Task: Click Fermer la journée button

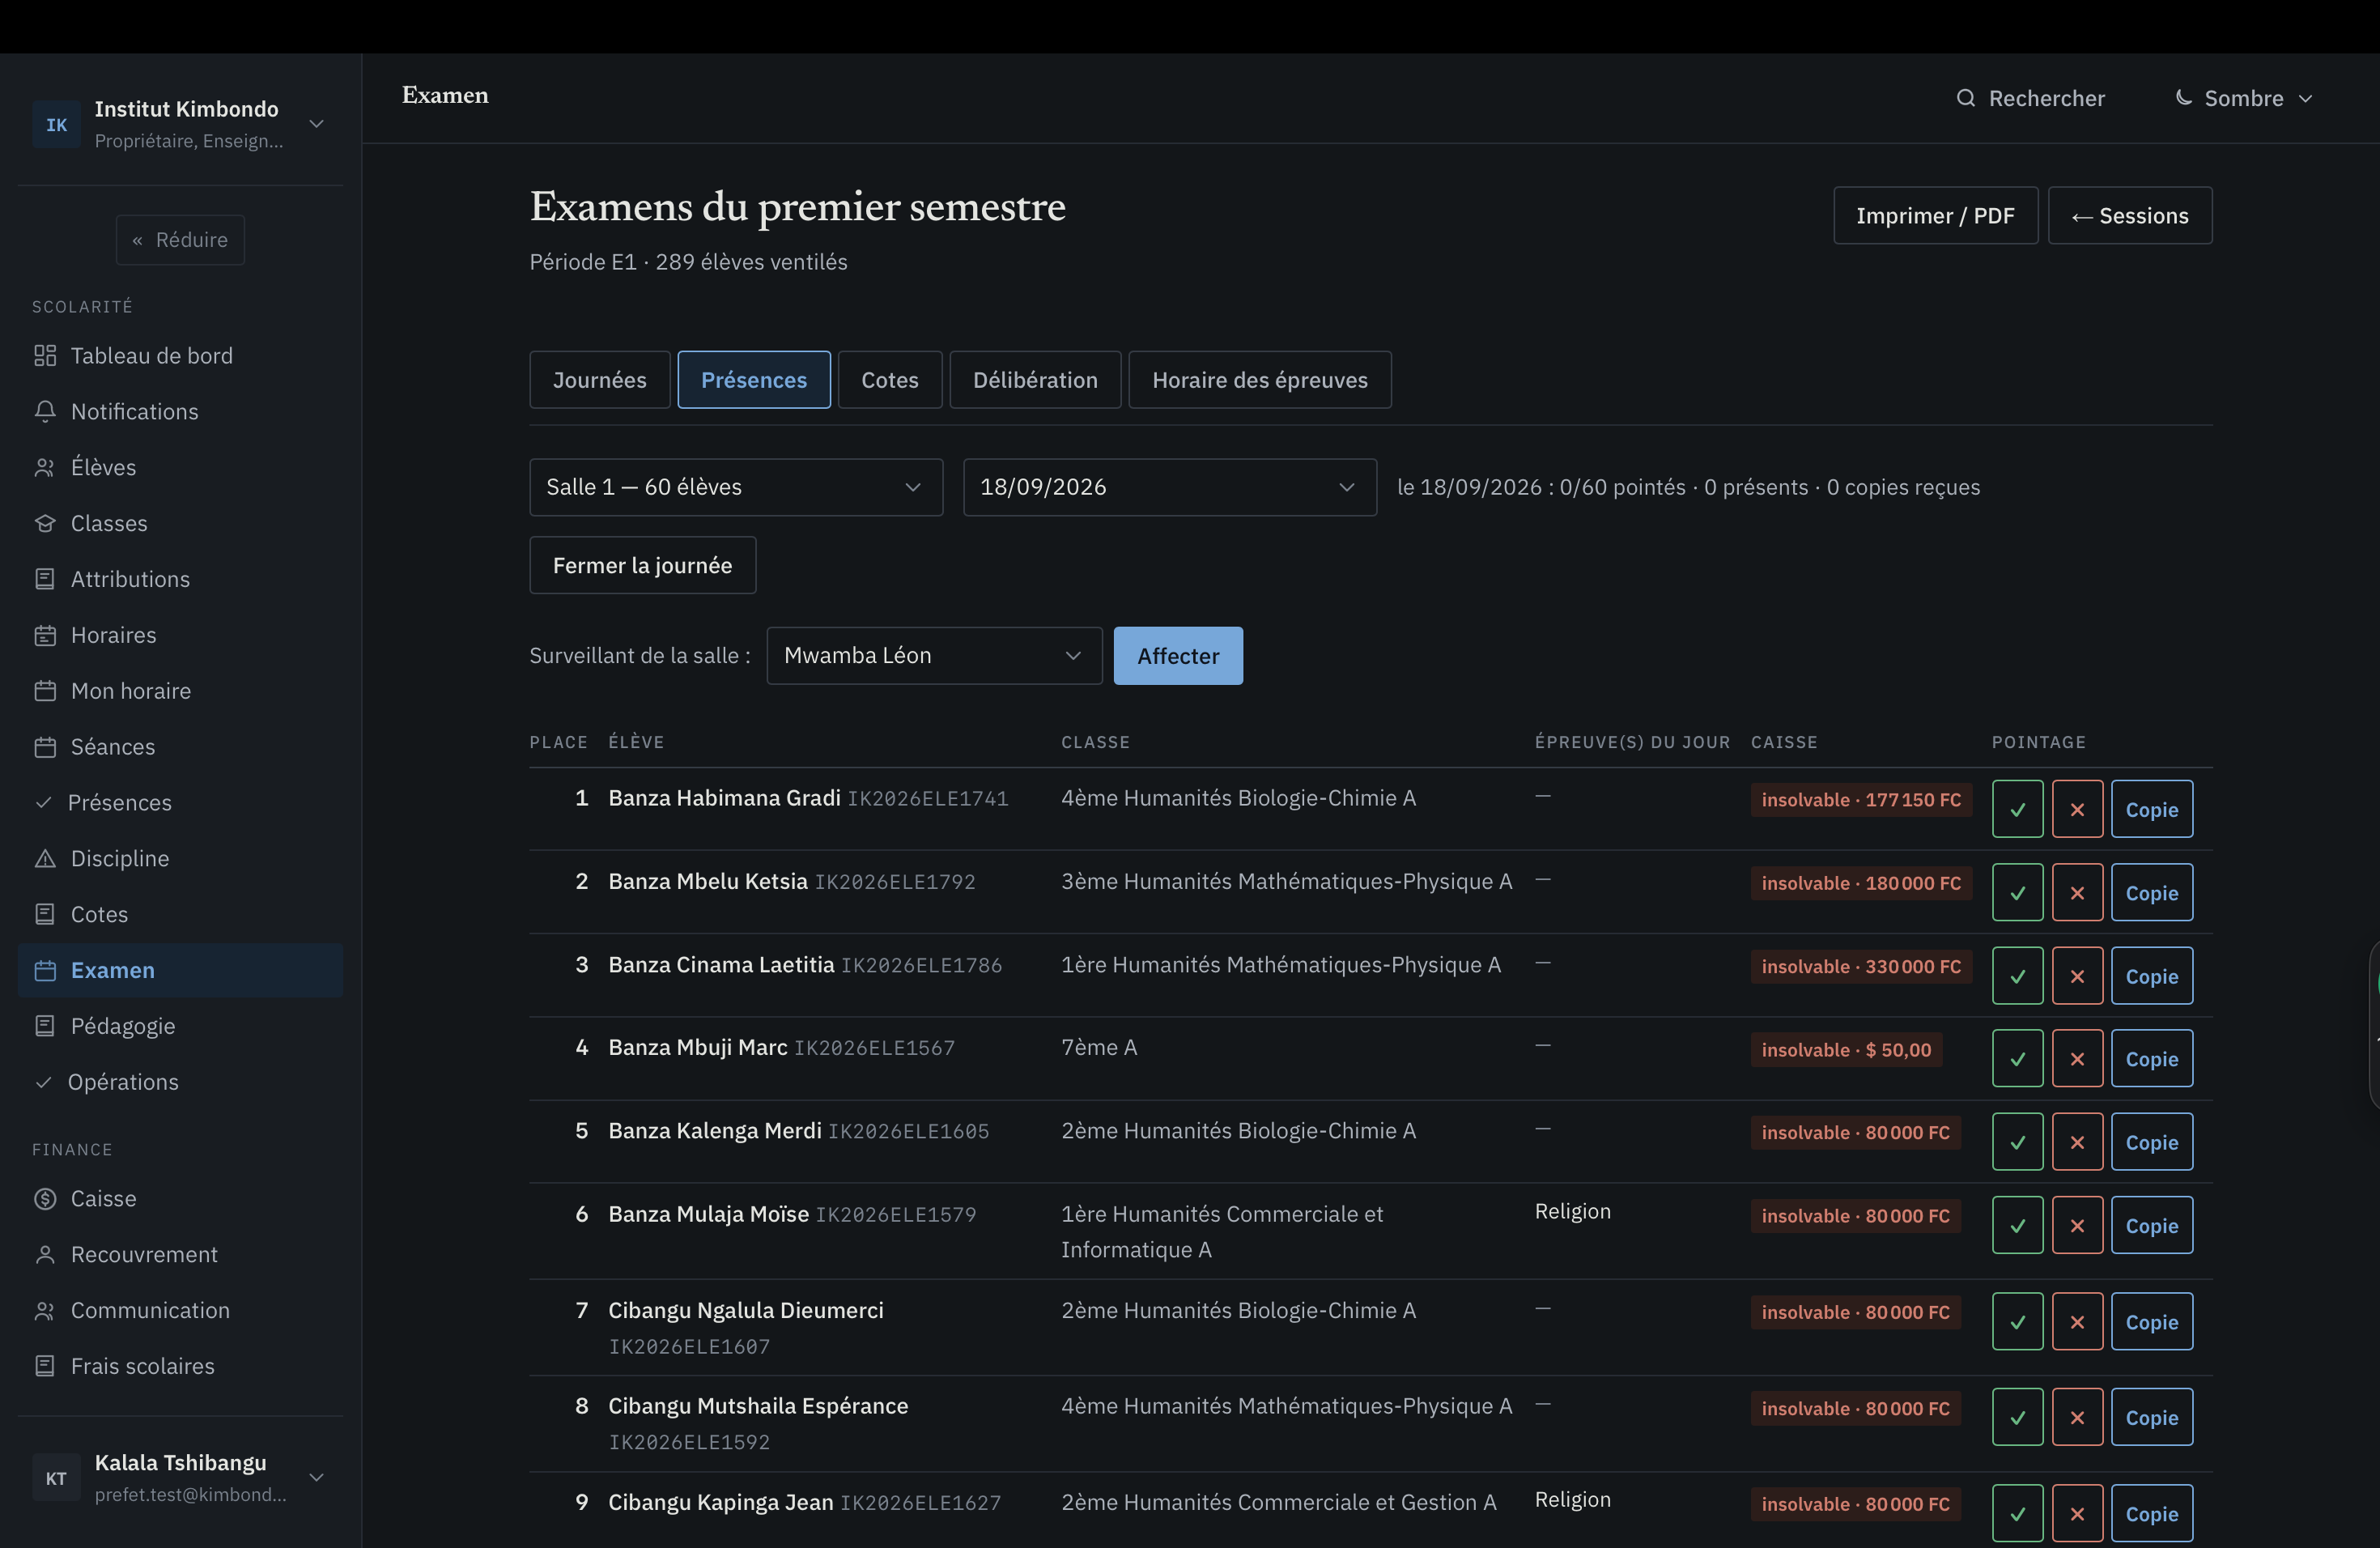Action: 642,566
